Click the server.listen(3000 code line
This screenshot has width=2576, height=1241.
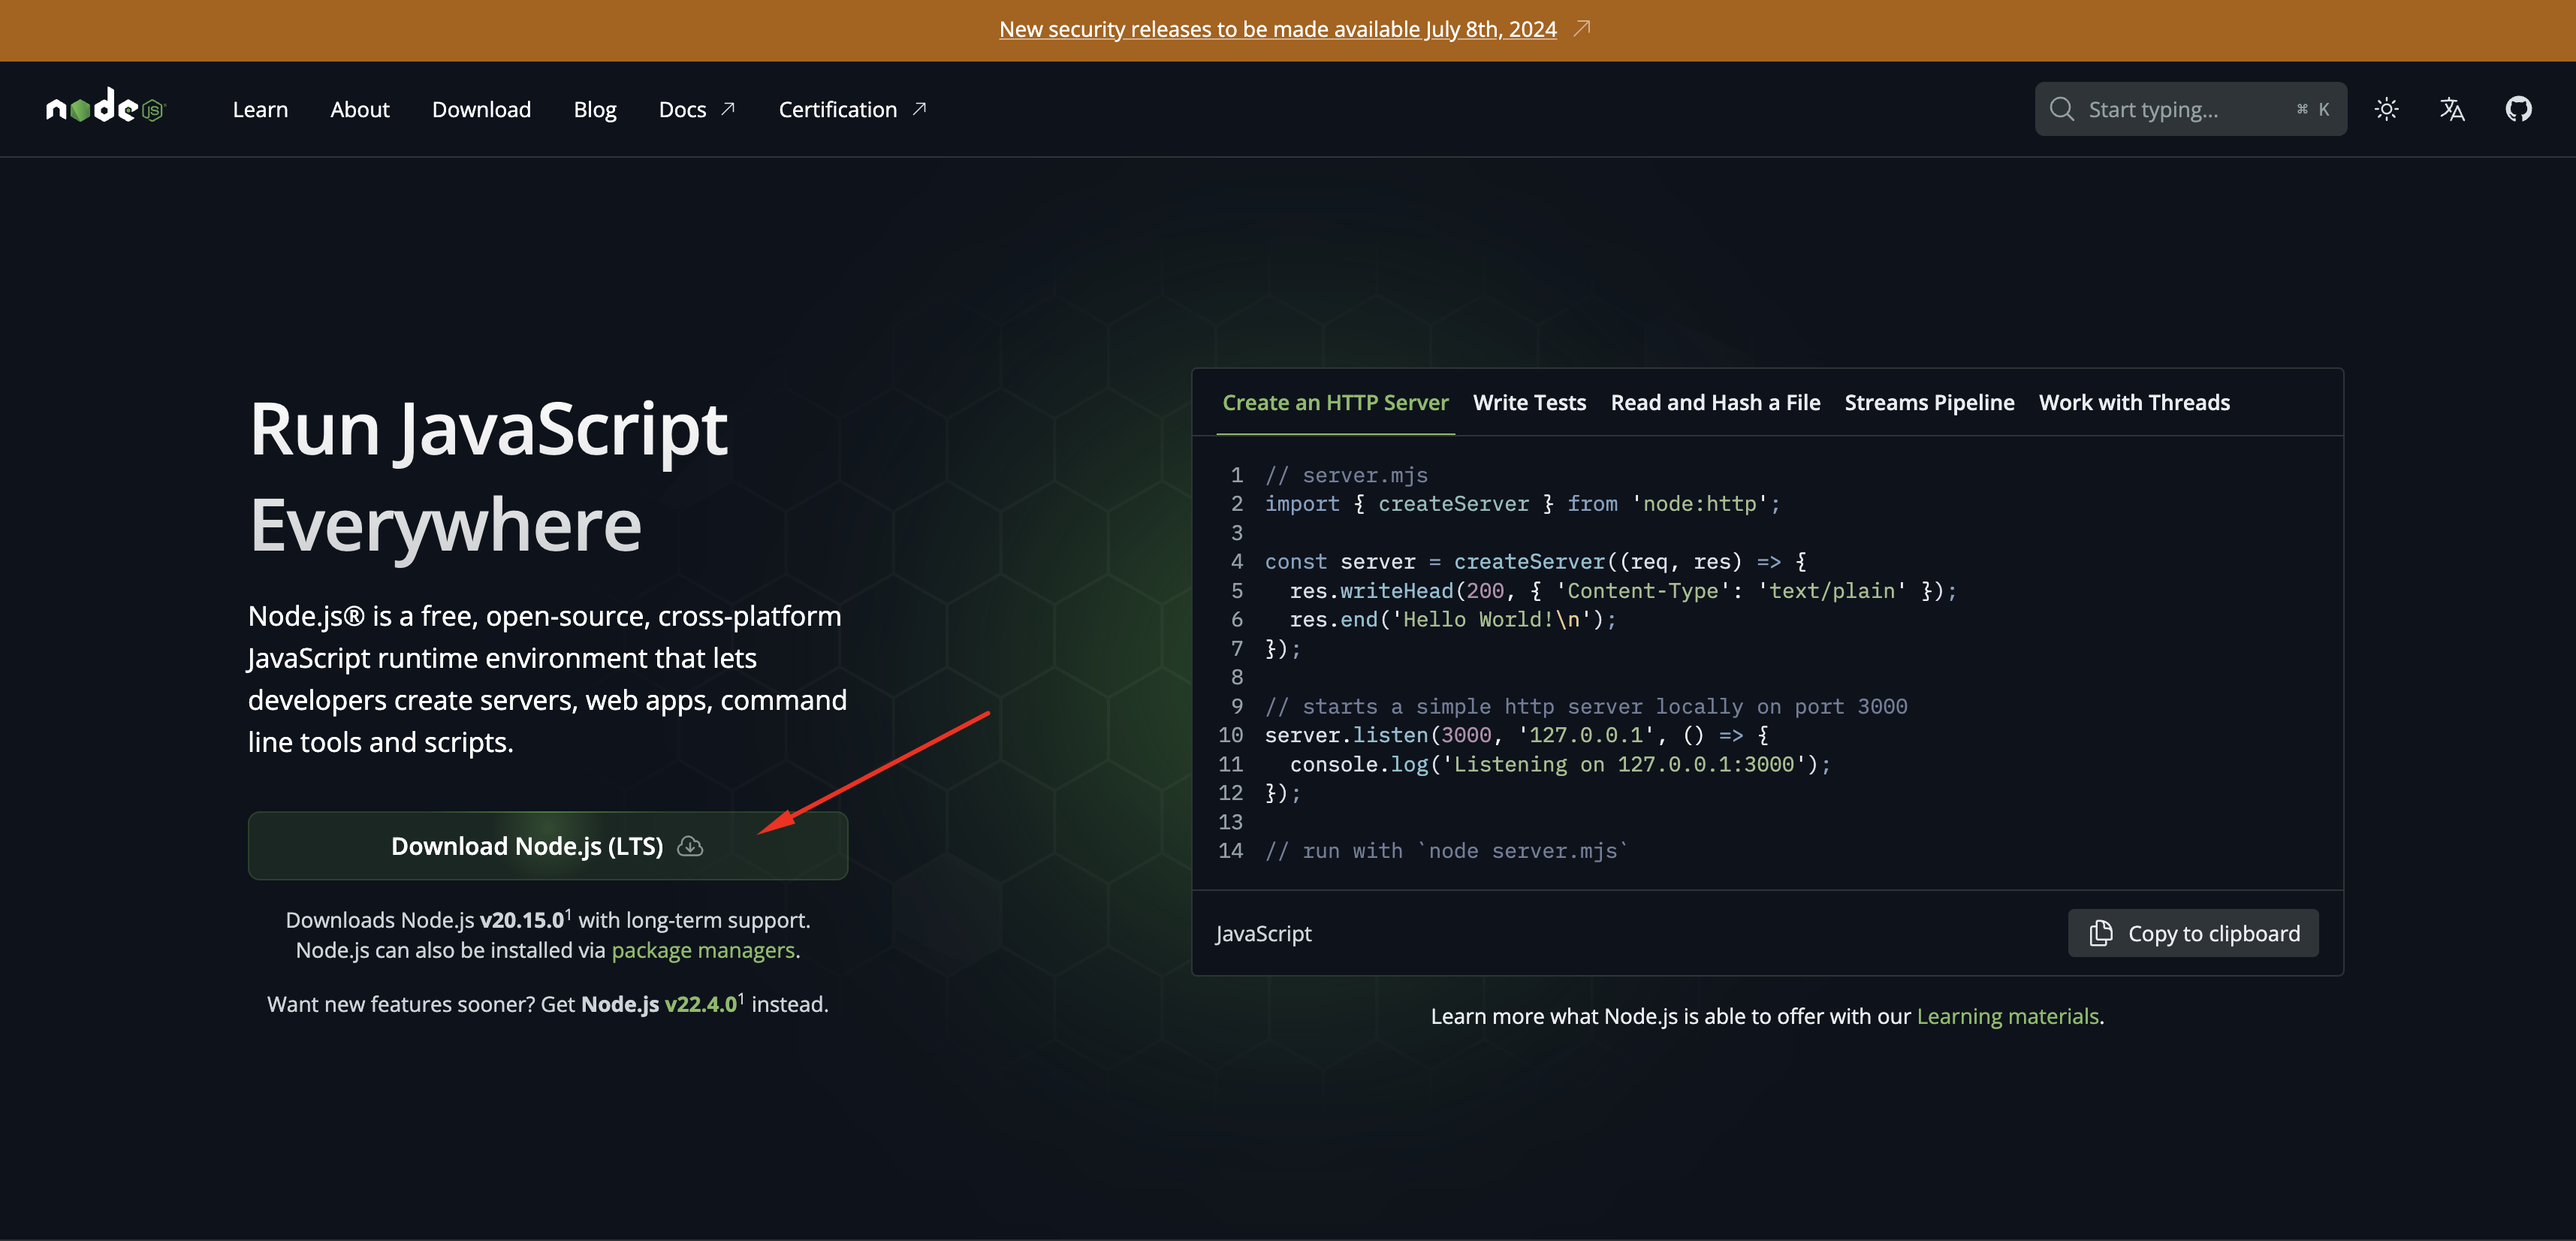click(x=1516, y=735)
